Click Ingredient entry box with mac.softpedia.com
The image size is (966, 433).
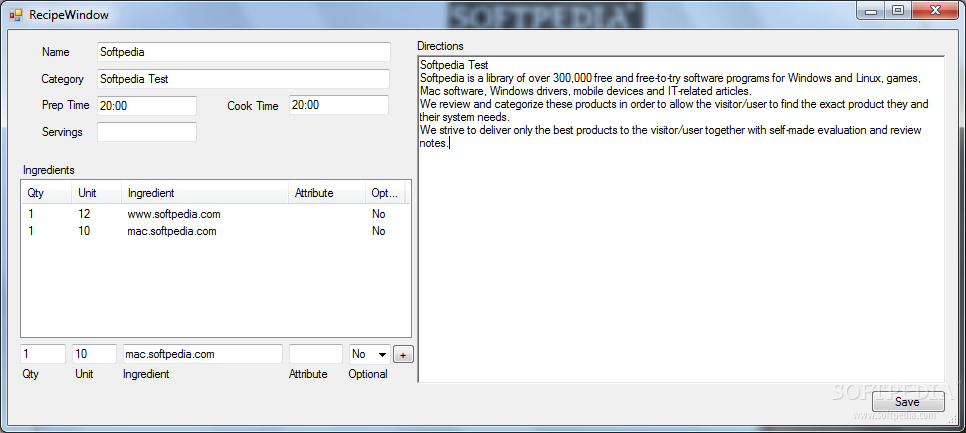click(x=203, y=354)
